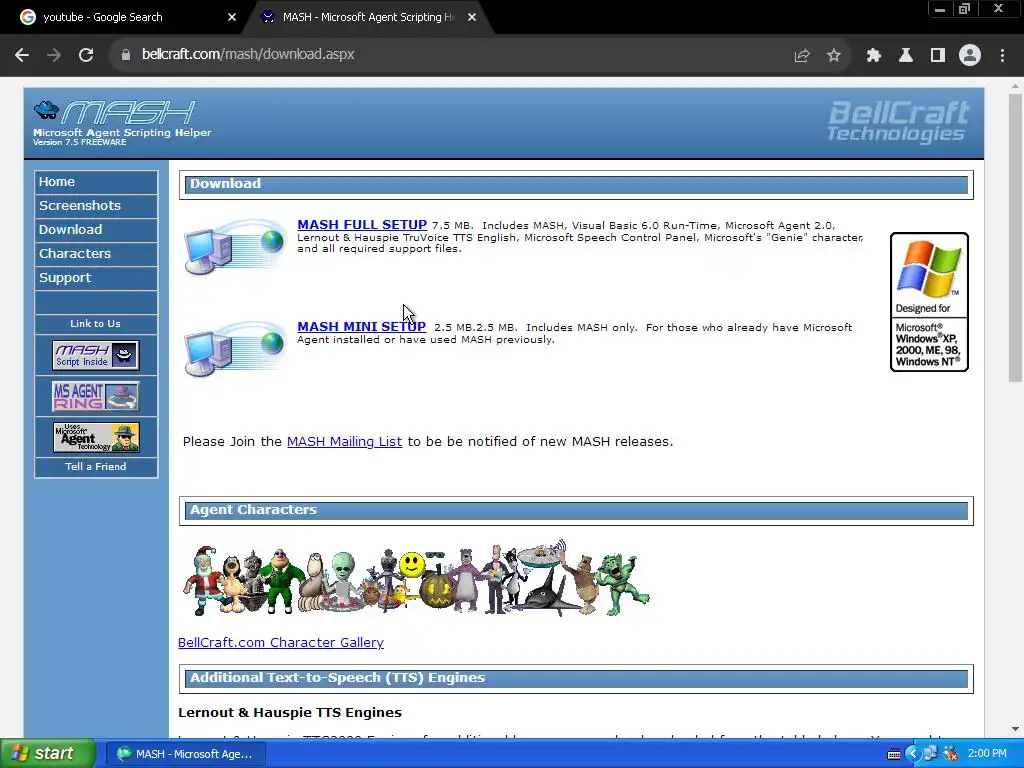The image size is (1024, 768).
Task: Click the Uses Microsoft Agent Technology badge
Action: tap(96, 438)
